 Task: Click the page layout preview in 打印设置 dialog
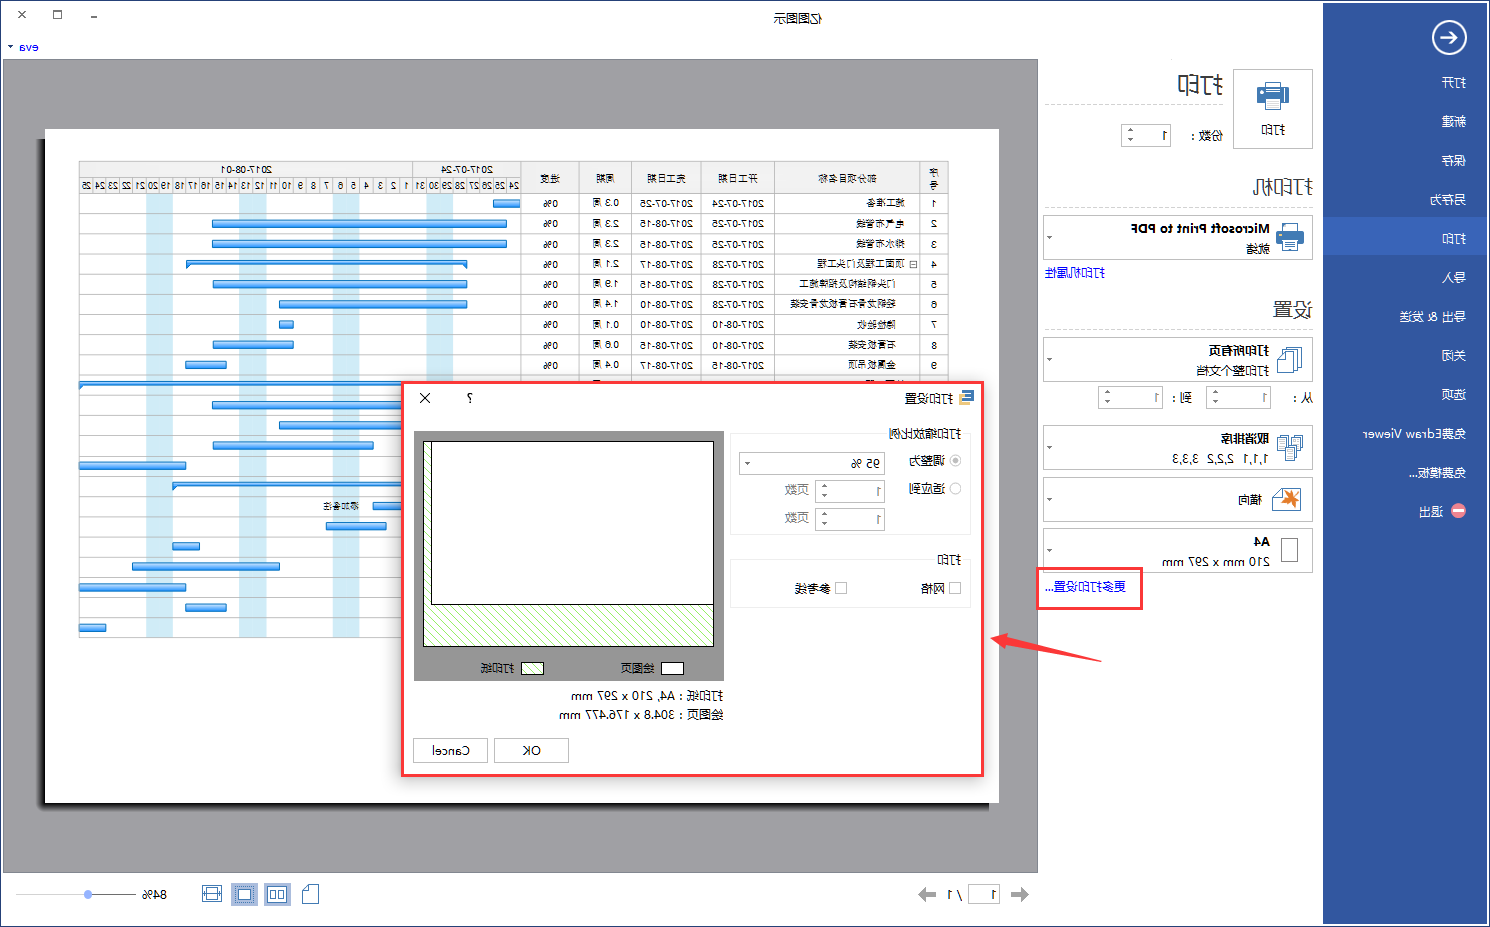tap(568, 556)
